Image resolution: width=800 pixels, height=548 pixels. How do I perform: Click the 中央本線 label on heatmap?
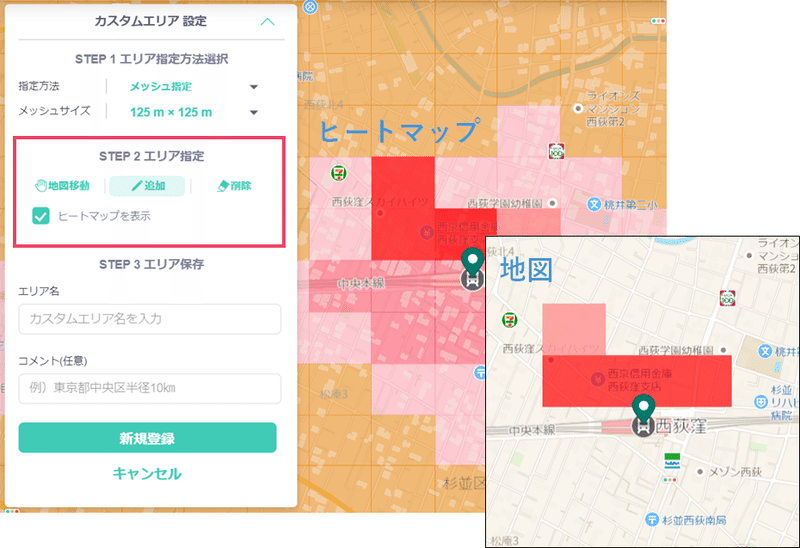[361, 283]
